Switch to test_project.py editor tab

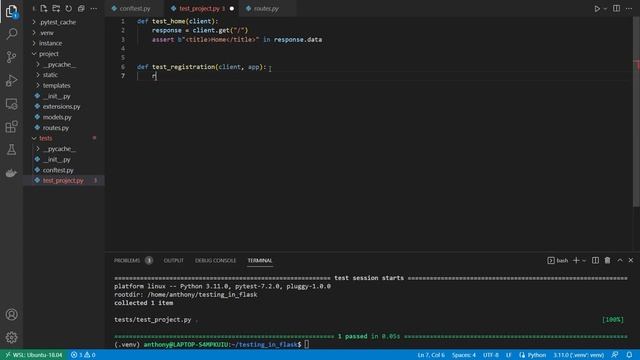[x=202, y=8]
